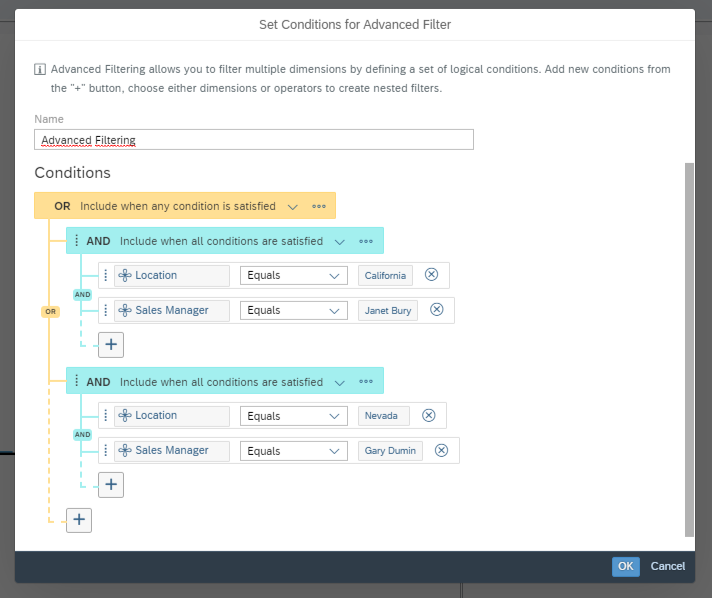Click the Location field with Nevada
The height and width of the screenshot is (598, 712).
pos(172,416)
